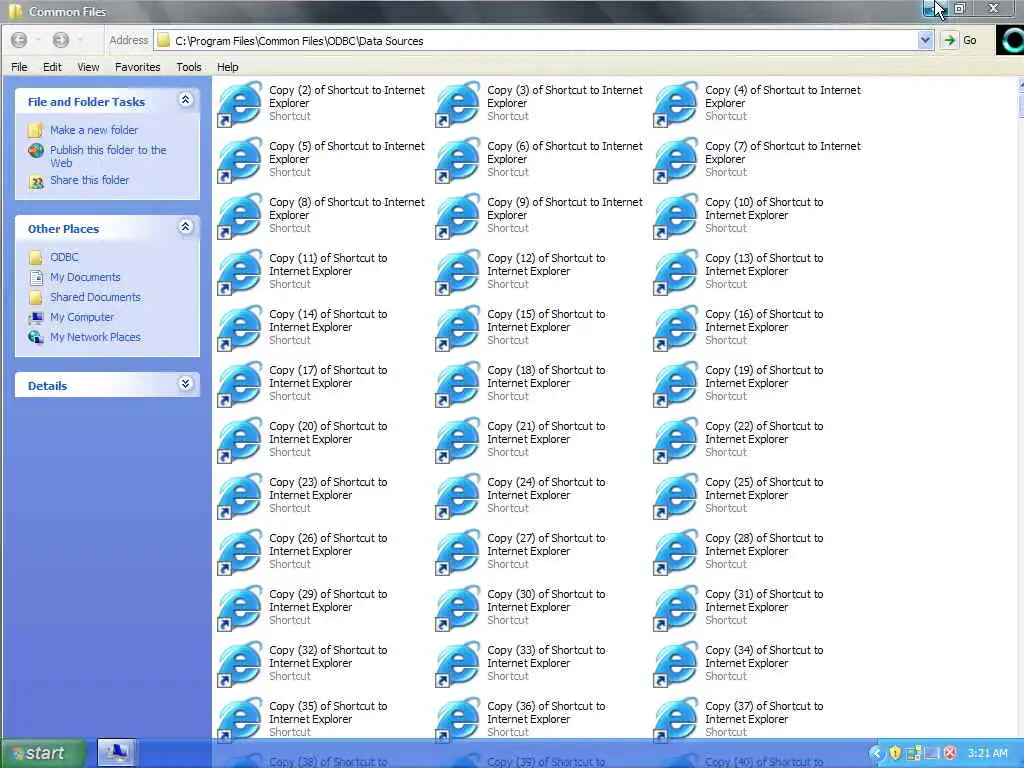This screenshot has width=1024, height=768.
Task: Select Copy (4) of Shortcut to Internet Explorer icon
Action: (x=677, y=104)
